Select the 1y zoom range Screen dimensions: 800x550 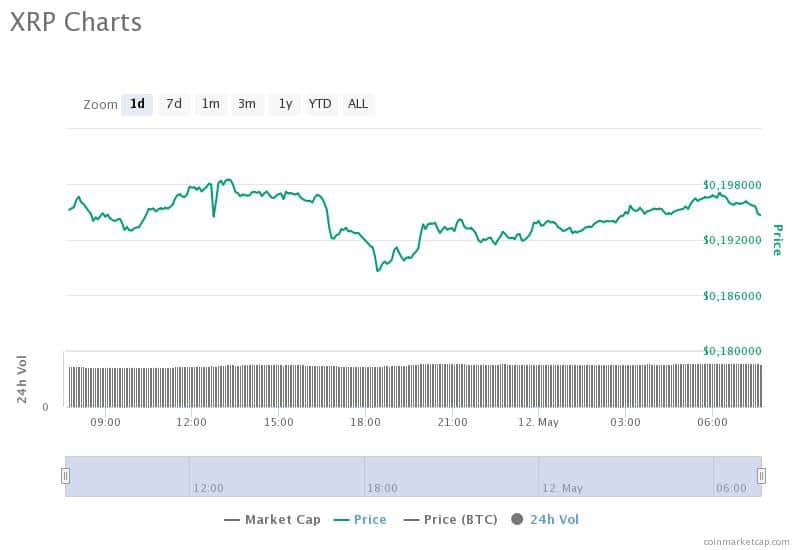(x=285, y=104)
